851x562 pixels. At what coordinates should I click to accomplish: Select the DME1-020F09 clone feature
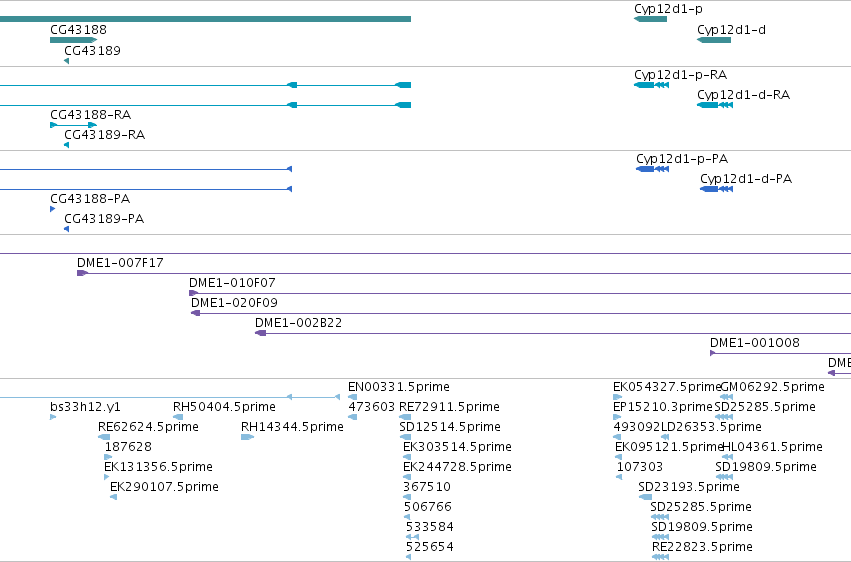coord(521,314)
